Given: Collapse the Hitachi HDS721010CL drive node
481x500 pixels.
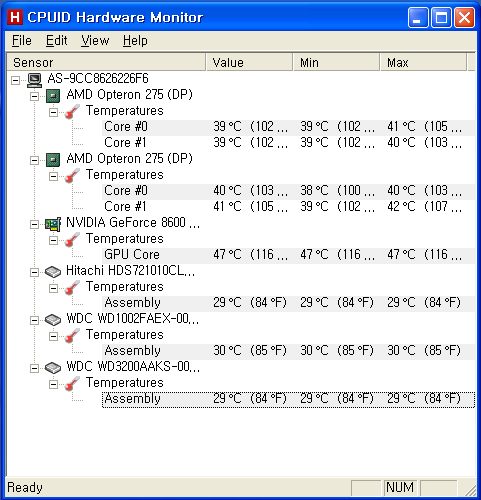Looking at the screenshot, I should 34,272.
